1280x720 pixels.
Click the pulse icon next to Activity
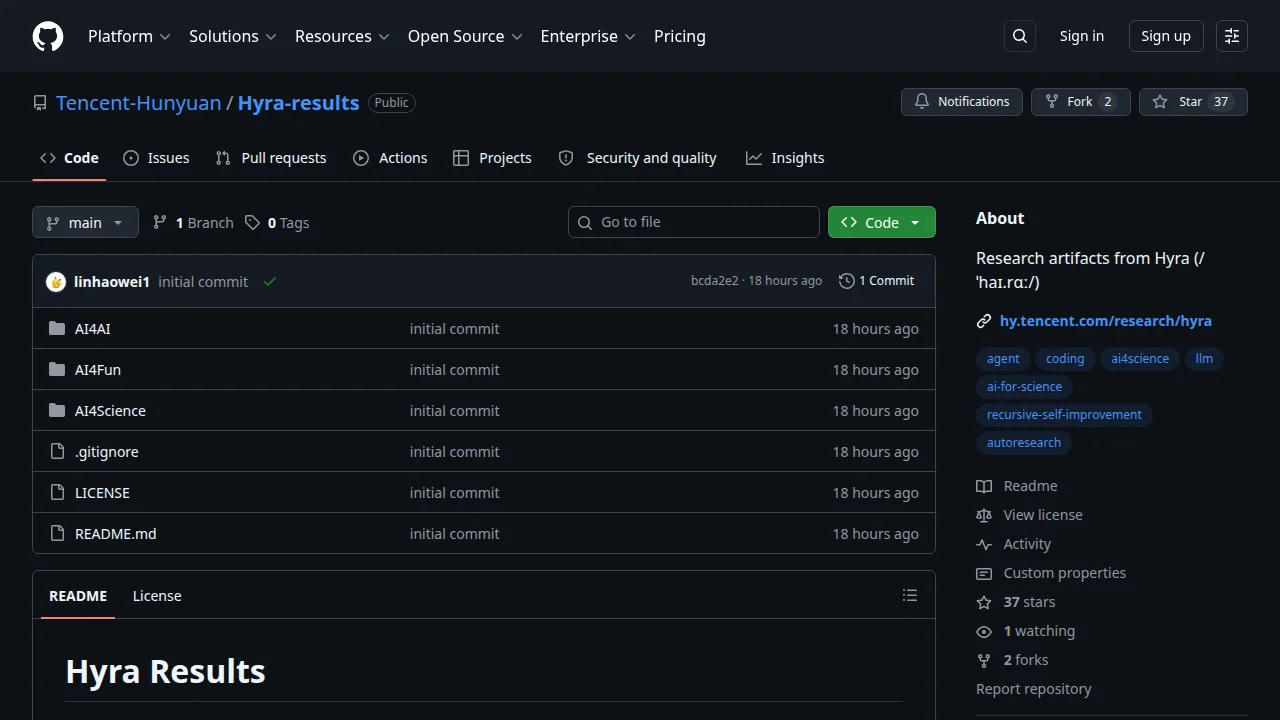[x=984, y=544]
